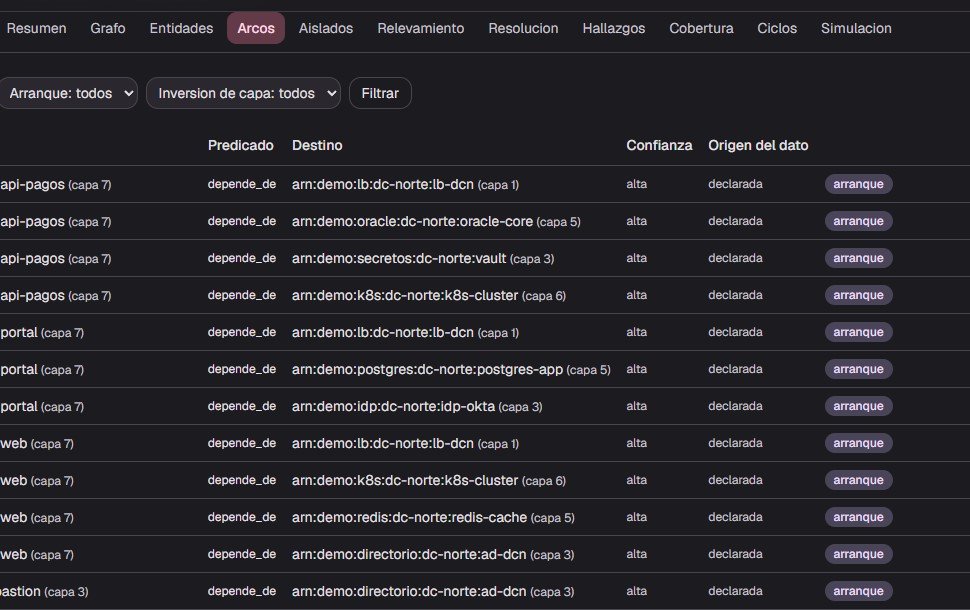Open the 'Arranque: todos' dropdown

[x=68, y=93]
